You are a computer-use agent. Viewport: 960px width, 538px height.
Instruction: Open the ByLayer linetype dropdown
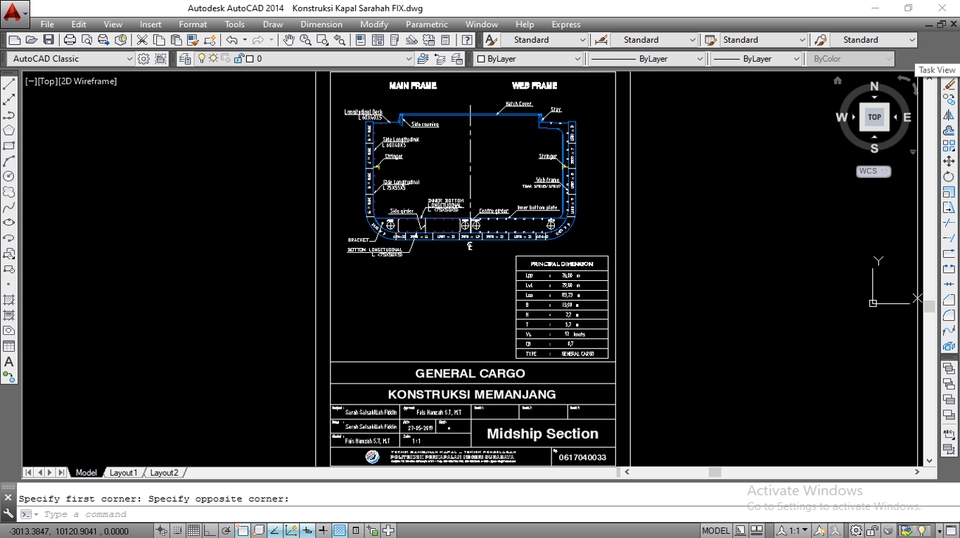pyautogui.click(x=699, y=59)
